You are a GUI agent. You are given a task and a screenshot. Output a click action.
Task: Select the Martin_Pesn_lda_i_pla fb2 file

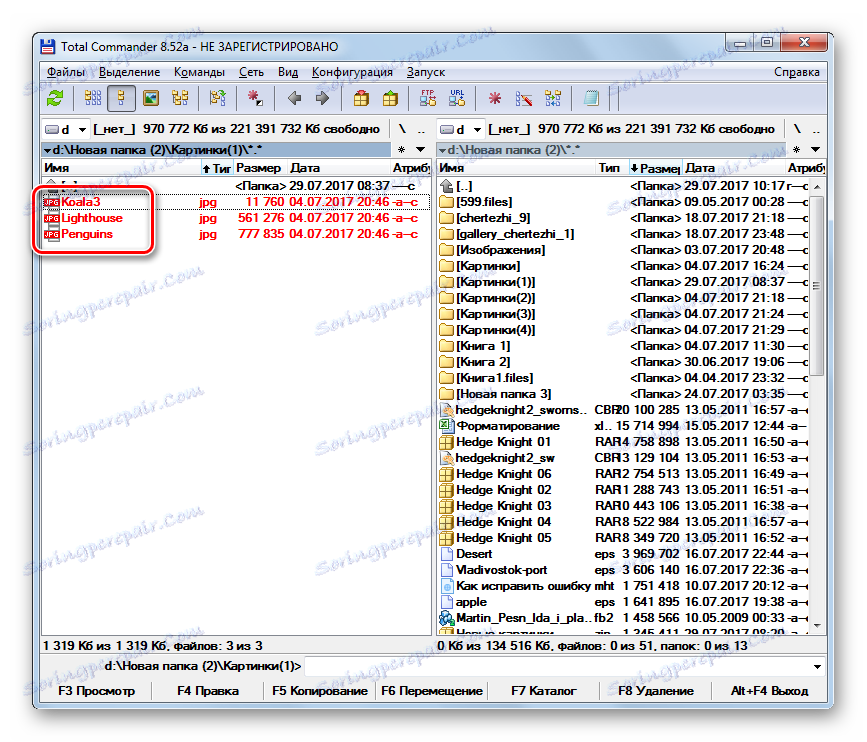pyautogui.click(x=623, y=618)
